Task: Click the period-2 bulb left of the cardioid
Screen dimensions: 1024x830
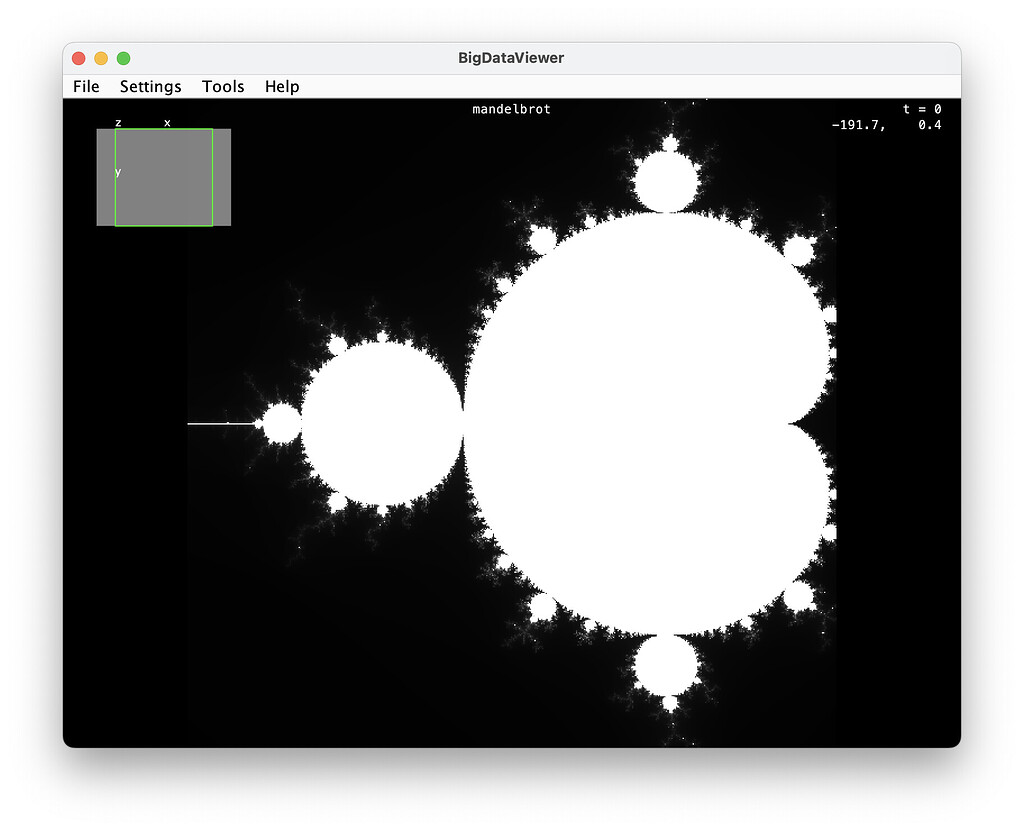Action: 380,420
